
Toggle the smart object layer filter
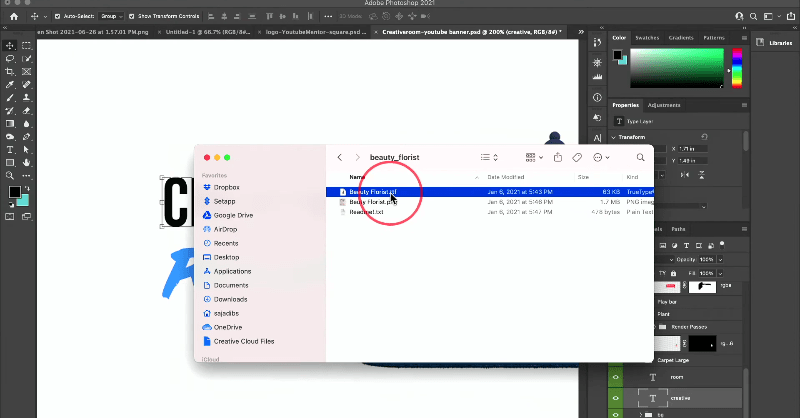(x=710, y=245)
